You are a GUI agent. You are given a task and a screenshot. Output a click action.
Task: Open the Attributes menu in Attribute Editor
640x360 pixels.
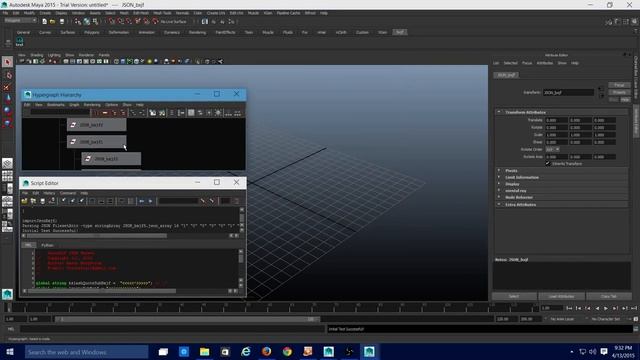545,63
